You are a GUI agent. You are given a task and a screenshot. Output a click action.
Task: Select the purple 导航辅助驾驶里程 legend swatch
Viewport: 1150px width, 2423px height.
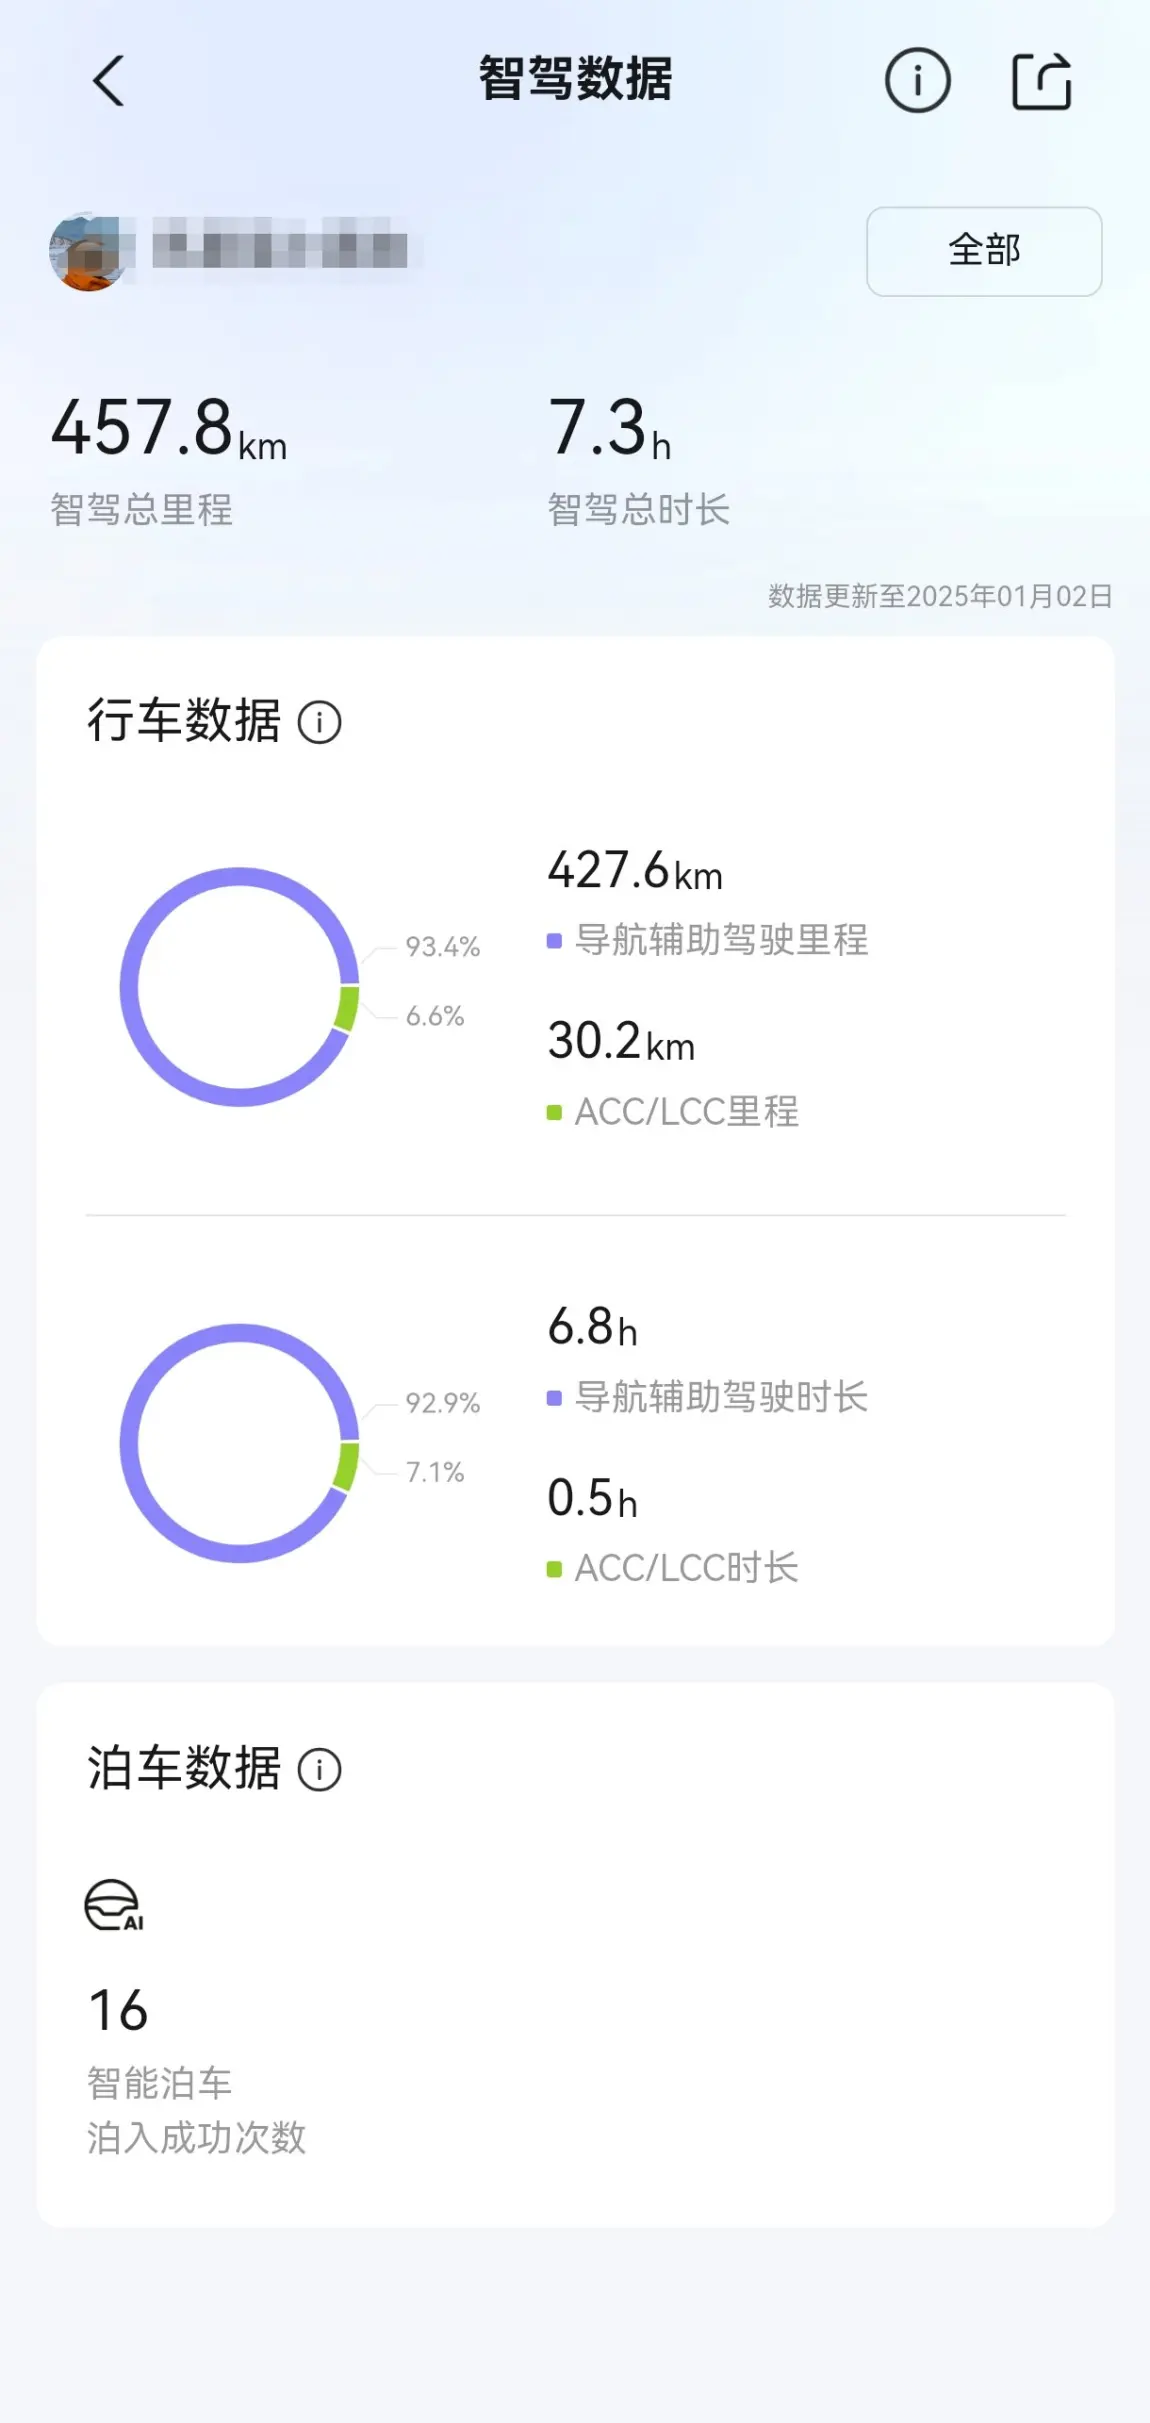[x=554, y=940]
